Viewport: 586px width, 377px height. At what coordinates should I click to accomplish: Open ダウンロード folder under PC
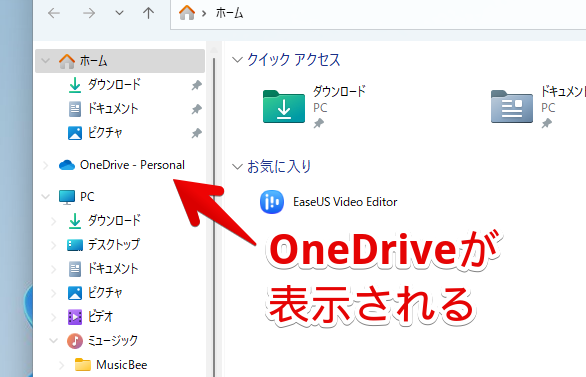(x=114, y=220)
